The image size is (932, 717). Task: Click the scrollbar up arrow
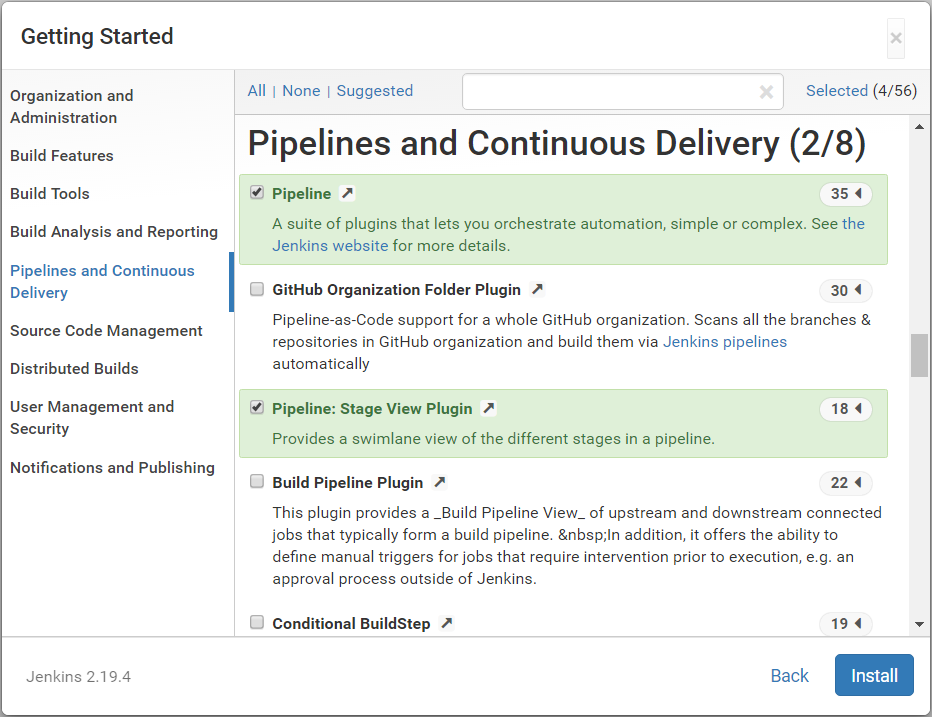click(x=919, y=126)
